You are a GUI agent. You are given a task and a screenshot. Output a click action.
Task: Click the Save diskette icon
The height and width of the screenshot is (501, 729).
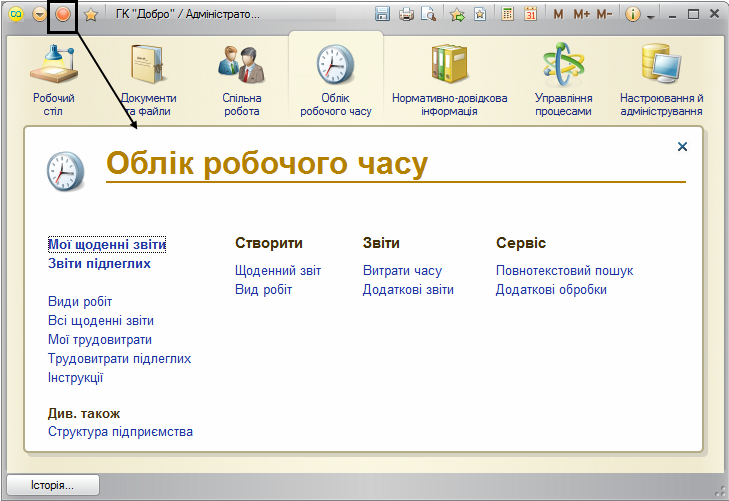[x=382, y=14]
